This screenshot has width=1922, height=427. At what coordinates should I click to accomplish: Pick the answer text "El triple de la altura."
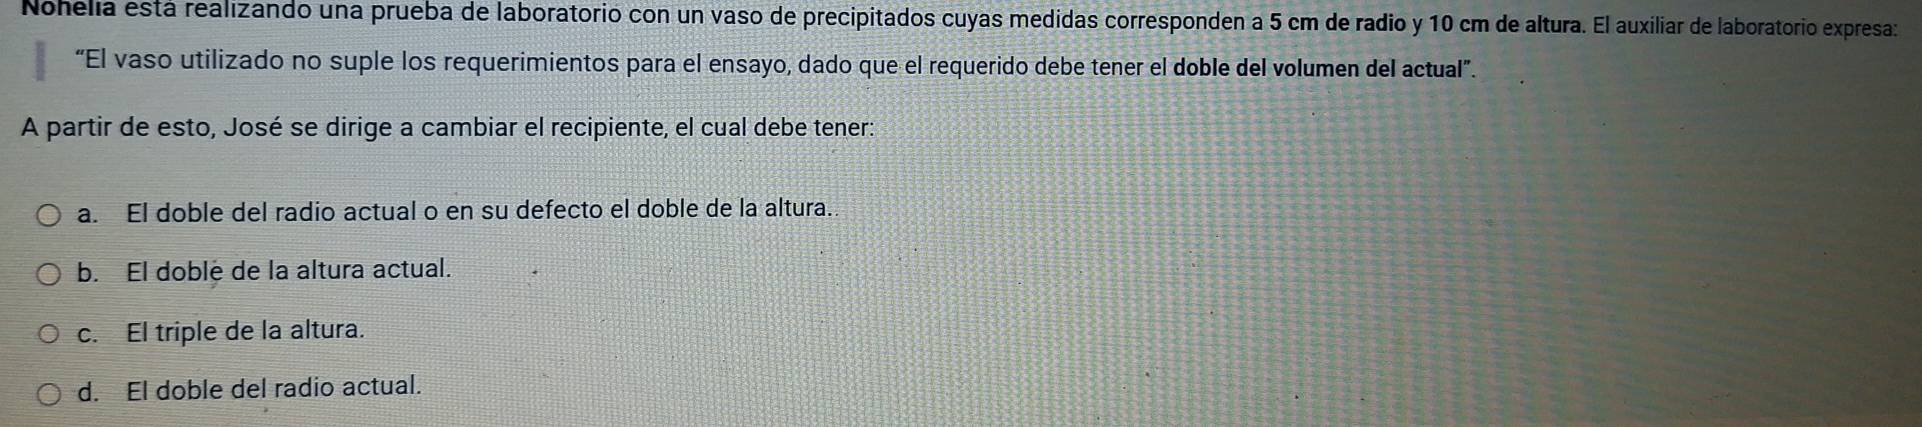246,330
